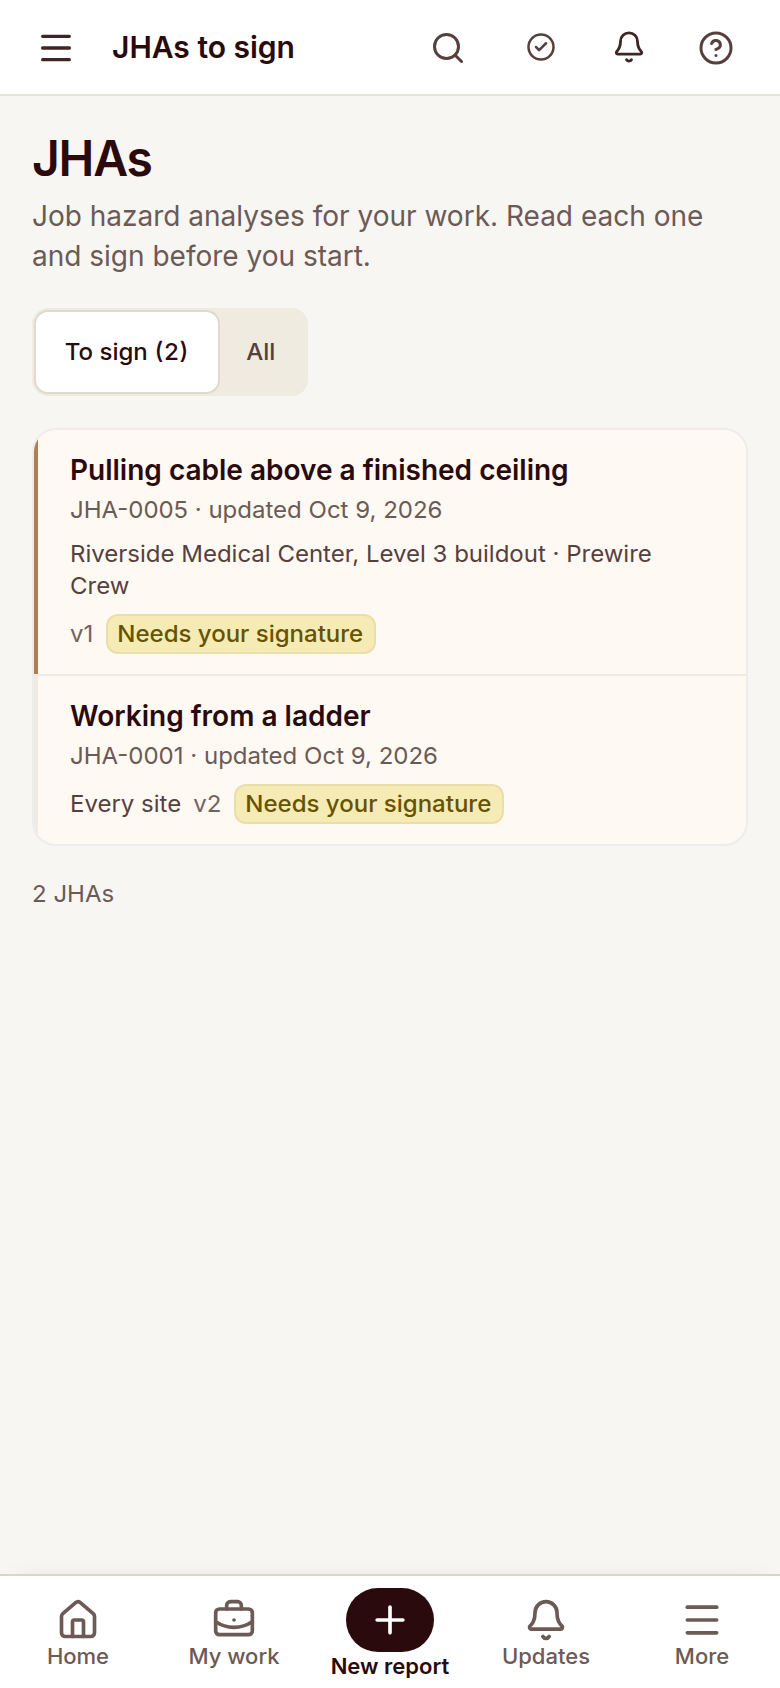Open Pulling cable above a finished ceiling JHA
This screenshot has height=1688, width=780.
(x=391, y=553)
